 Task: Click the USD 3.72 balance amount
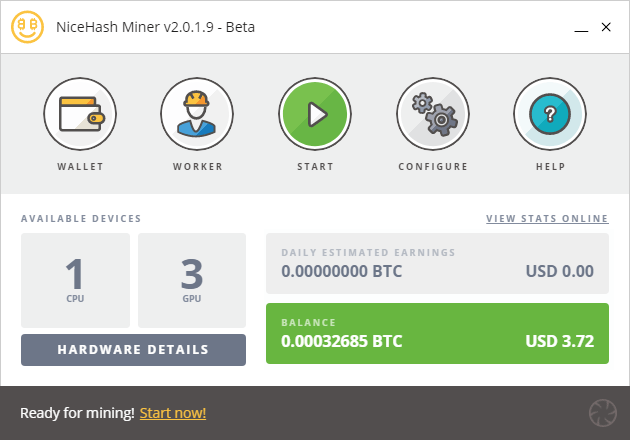[x=560, y=341]
